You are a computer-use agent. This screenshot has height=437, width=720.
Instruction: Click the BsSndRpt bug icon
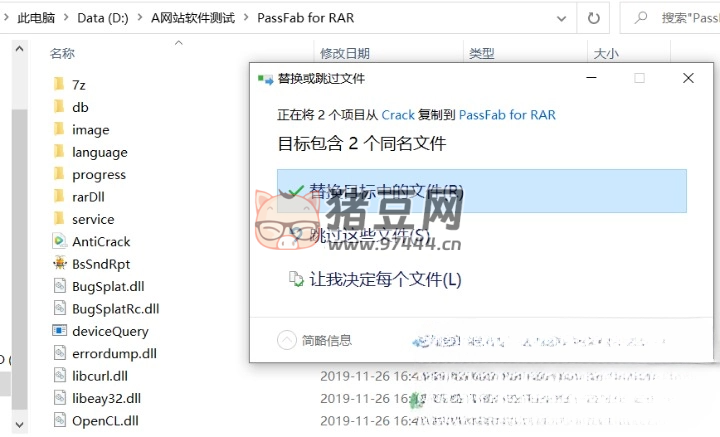60,263
